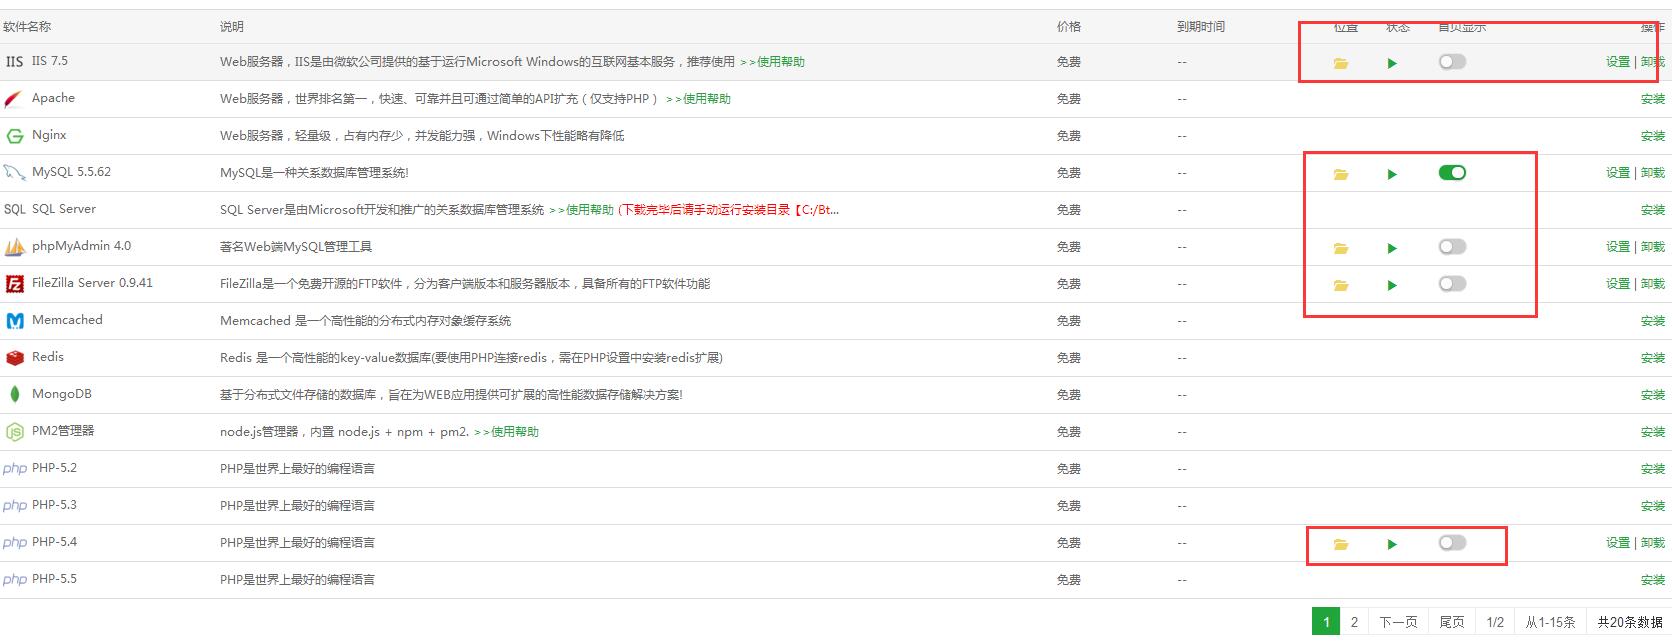
Task: Click the Apache feather logo icon
Action: coord(14,99)
